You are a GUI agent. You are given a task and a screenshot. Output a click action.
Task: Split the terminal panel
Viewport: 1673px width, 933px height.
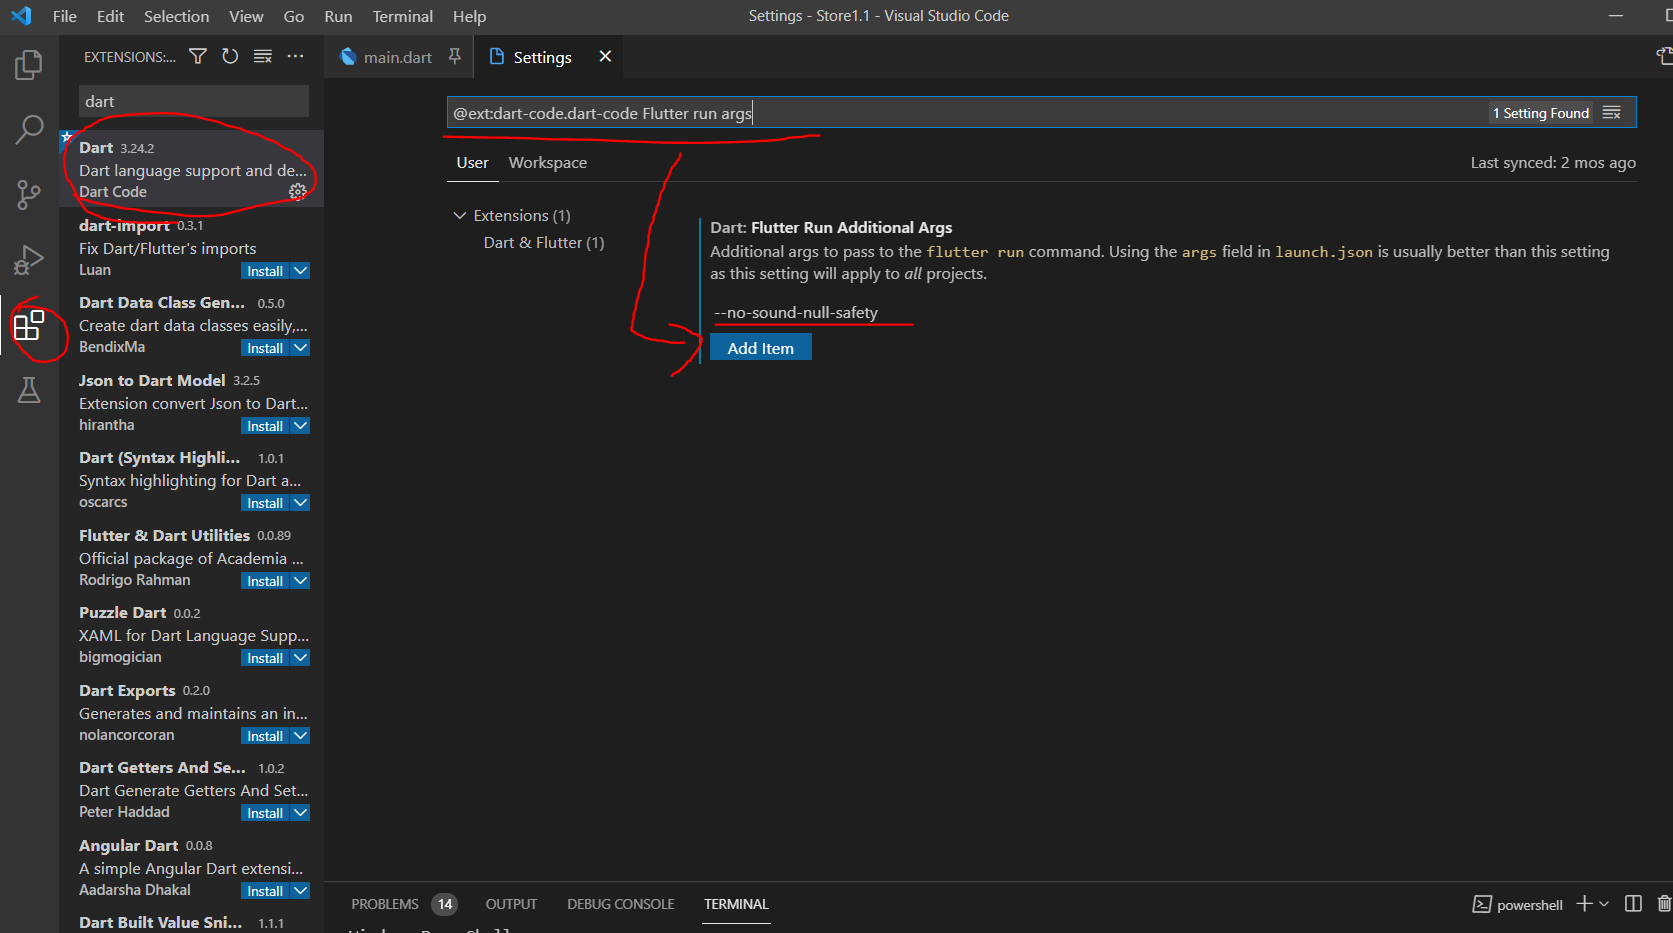click(x=1633, y=904)
